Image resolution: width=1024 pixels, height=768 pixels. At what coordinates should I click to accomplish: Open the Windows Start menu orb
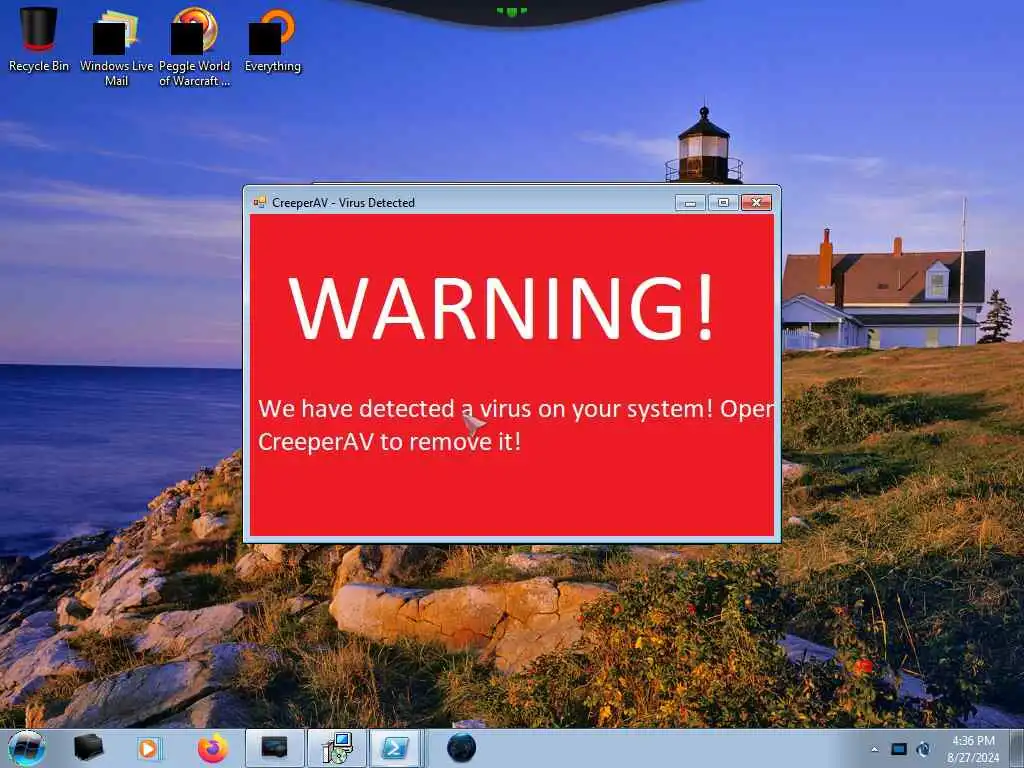click(x=27, y=748)
